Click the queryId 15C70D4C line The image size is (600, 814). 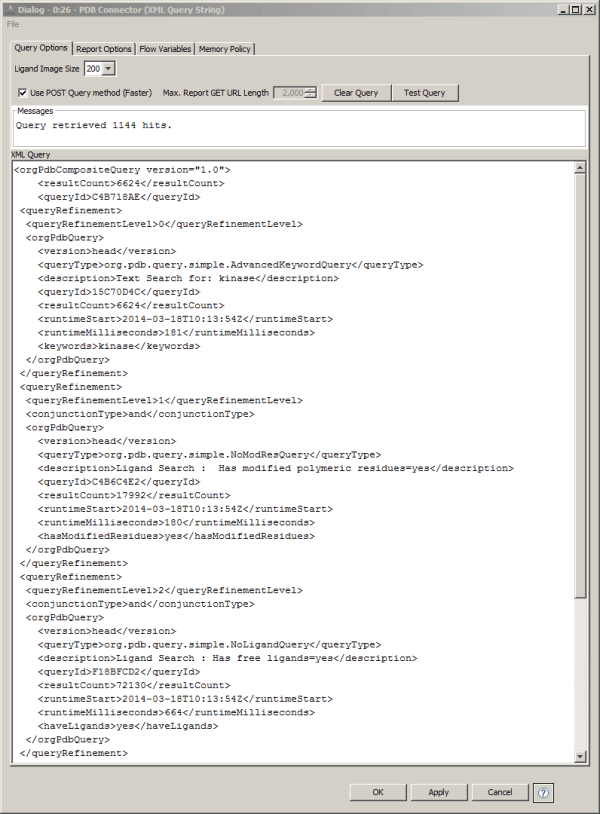119,292
